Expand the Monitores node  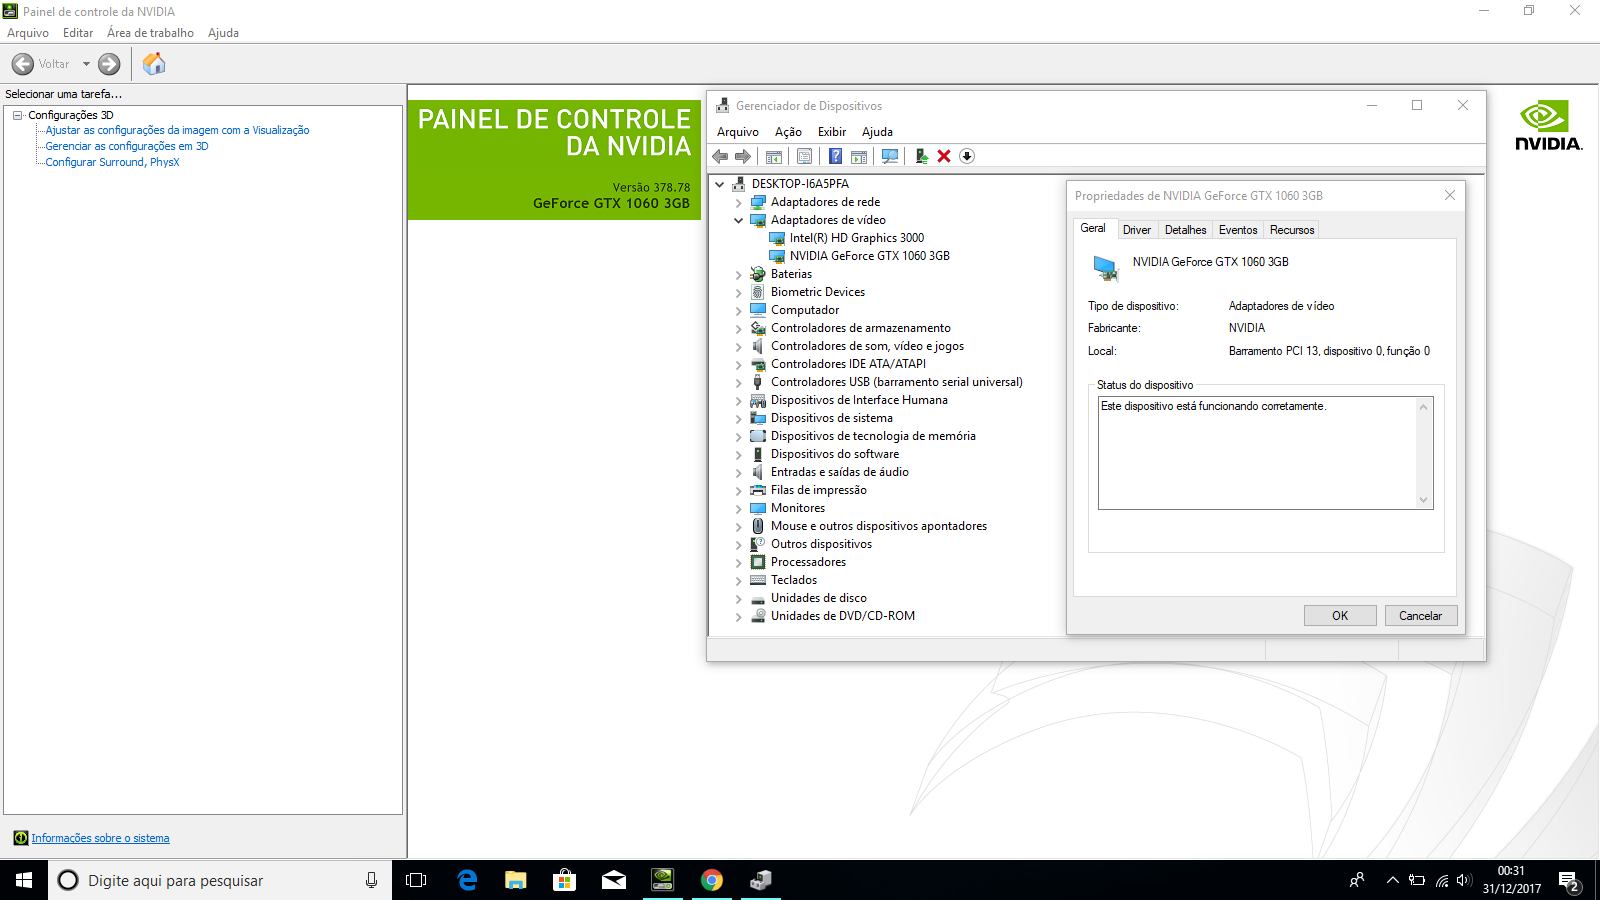(x=739, y=509)
